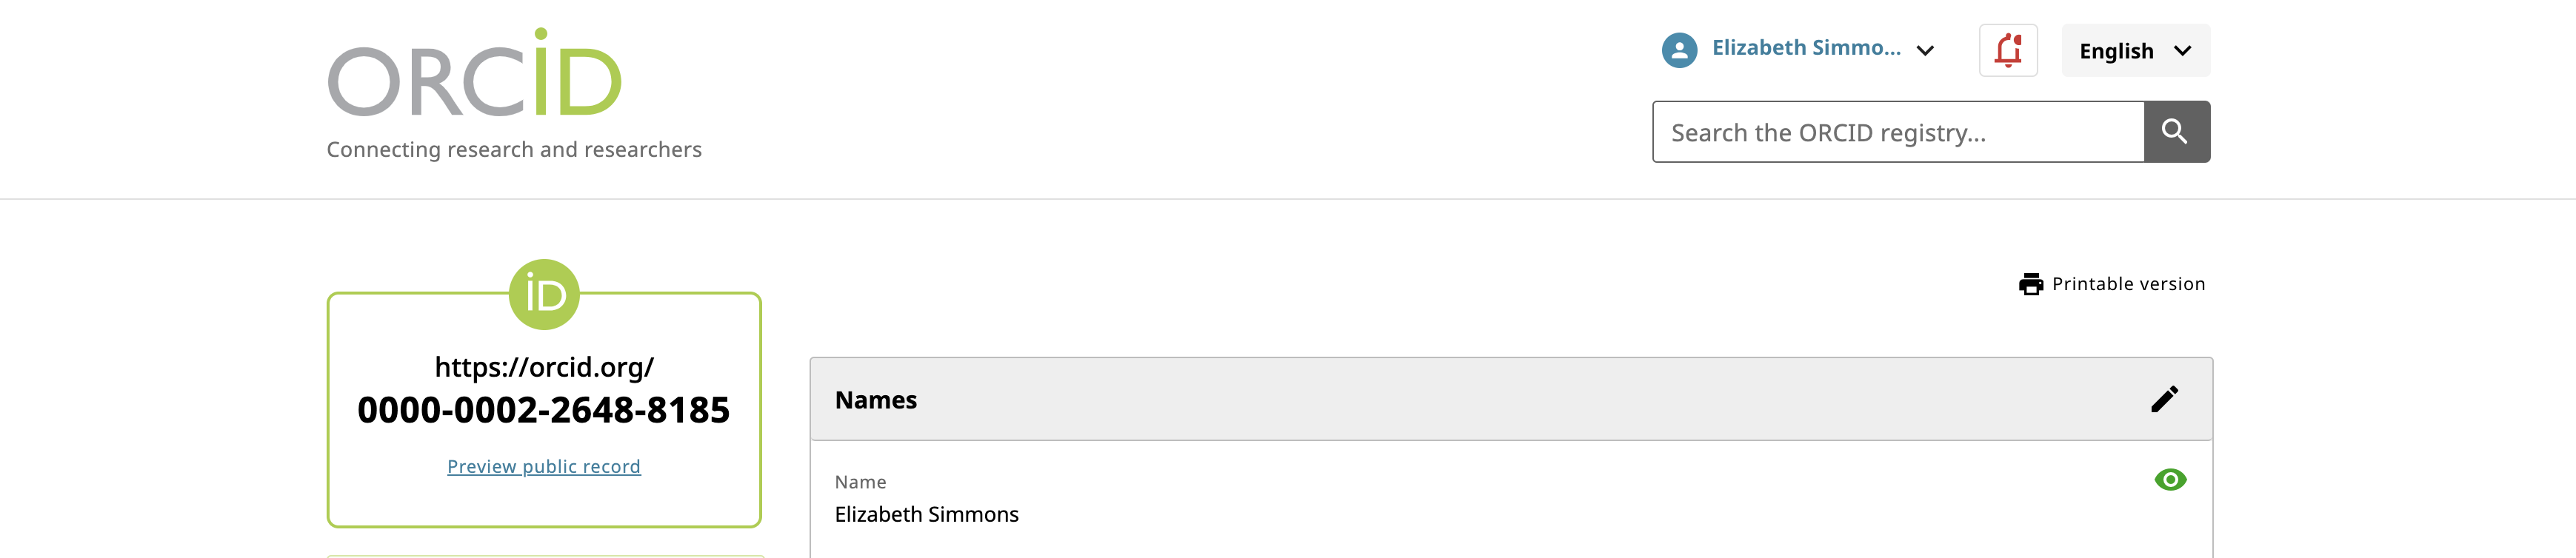
Task: Click the ORCID logo
Action: click(x=475, y=75)
